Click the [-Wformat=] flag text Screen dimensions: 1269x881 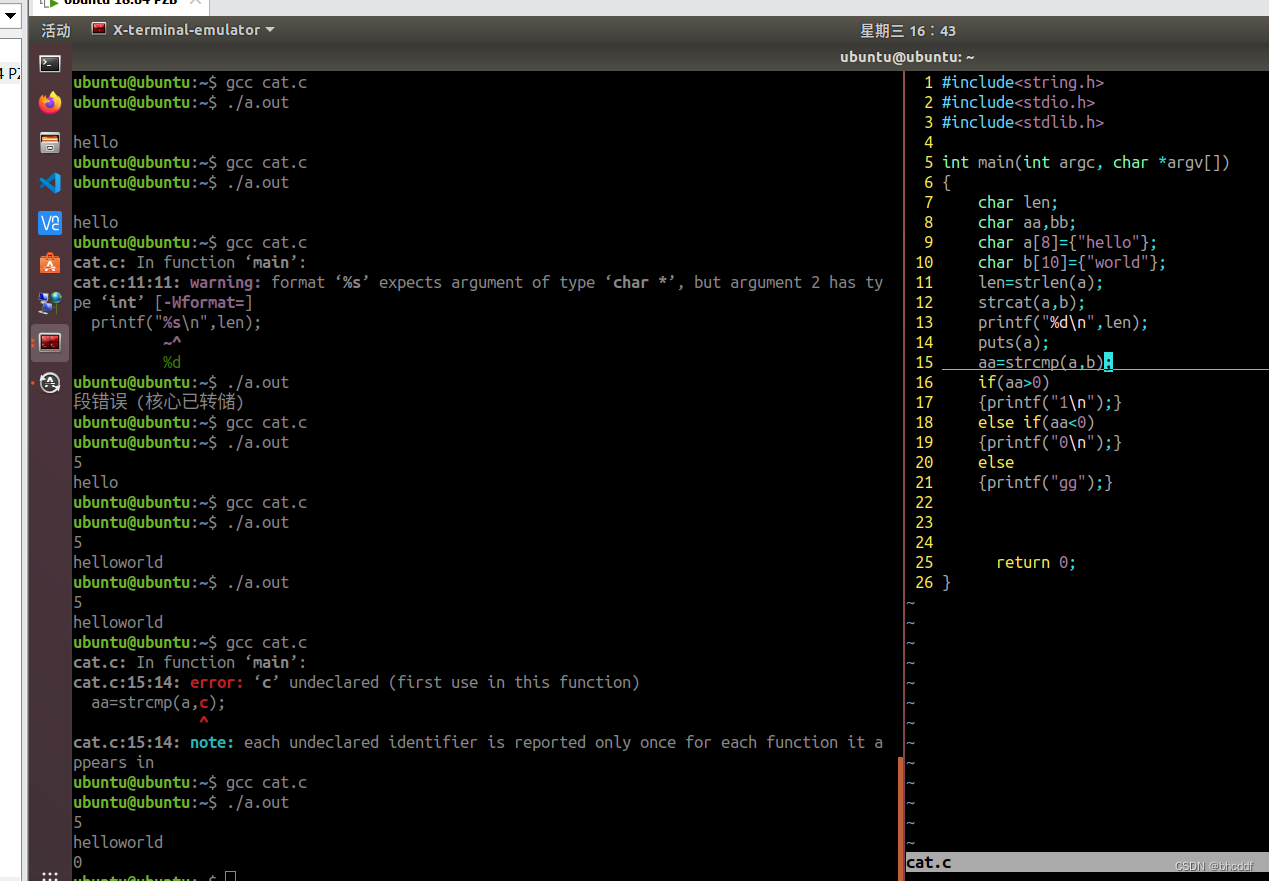click(x=204, y=302)
